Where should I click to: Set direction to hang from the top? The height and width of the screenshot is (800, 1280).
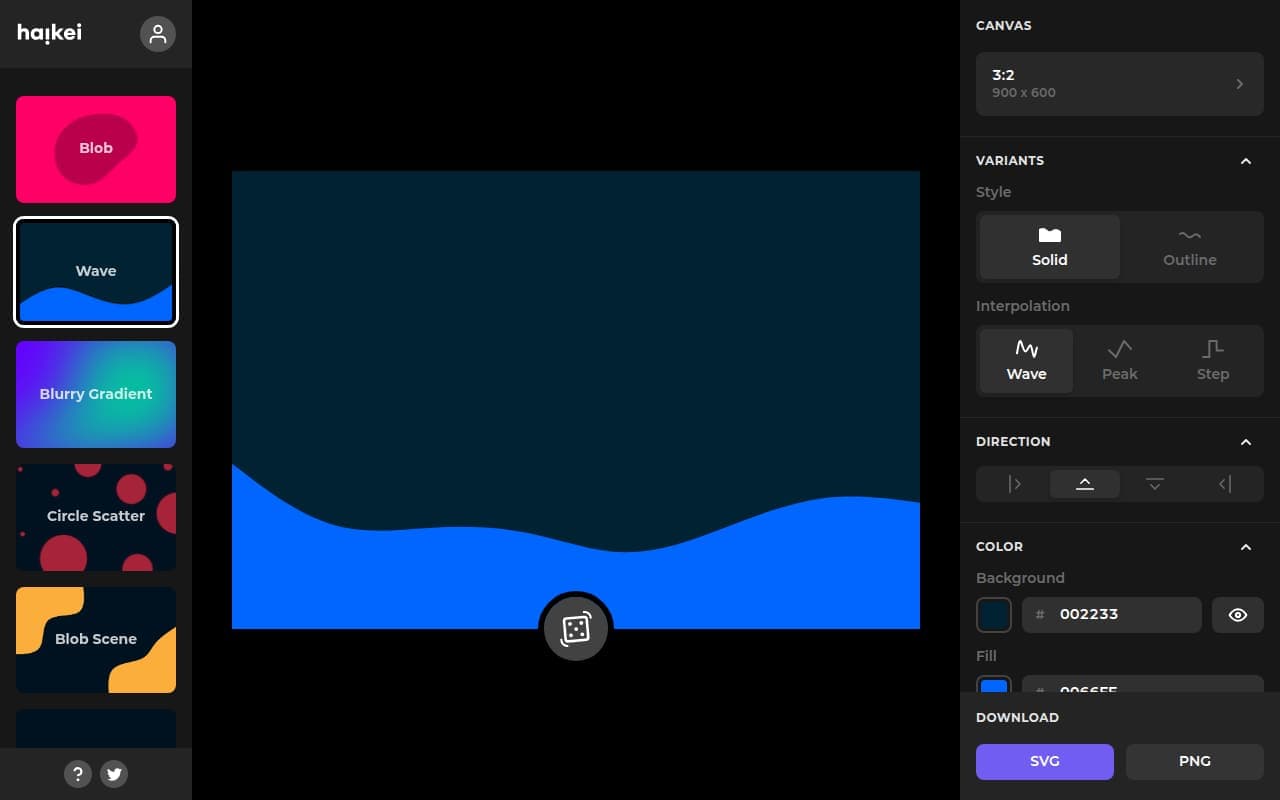(1155, 484)
